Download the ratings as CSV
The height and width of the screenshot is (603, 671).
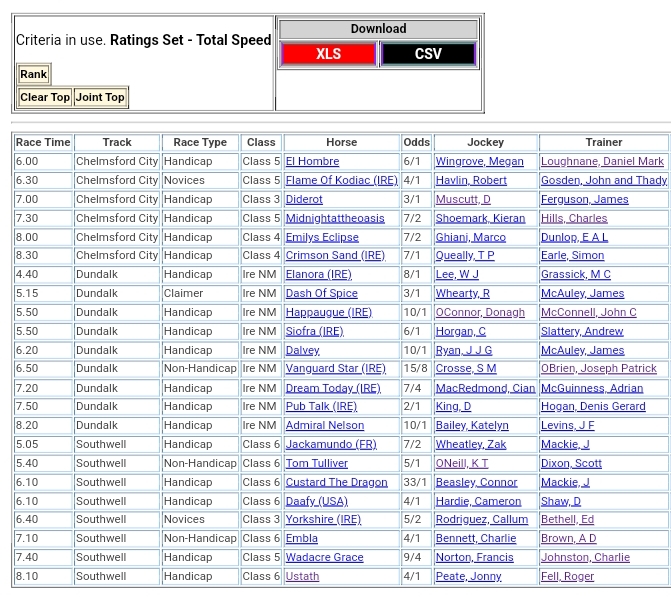click(428, 54)
